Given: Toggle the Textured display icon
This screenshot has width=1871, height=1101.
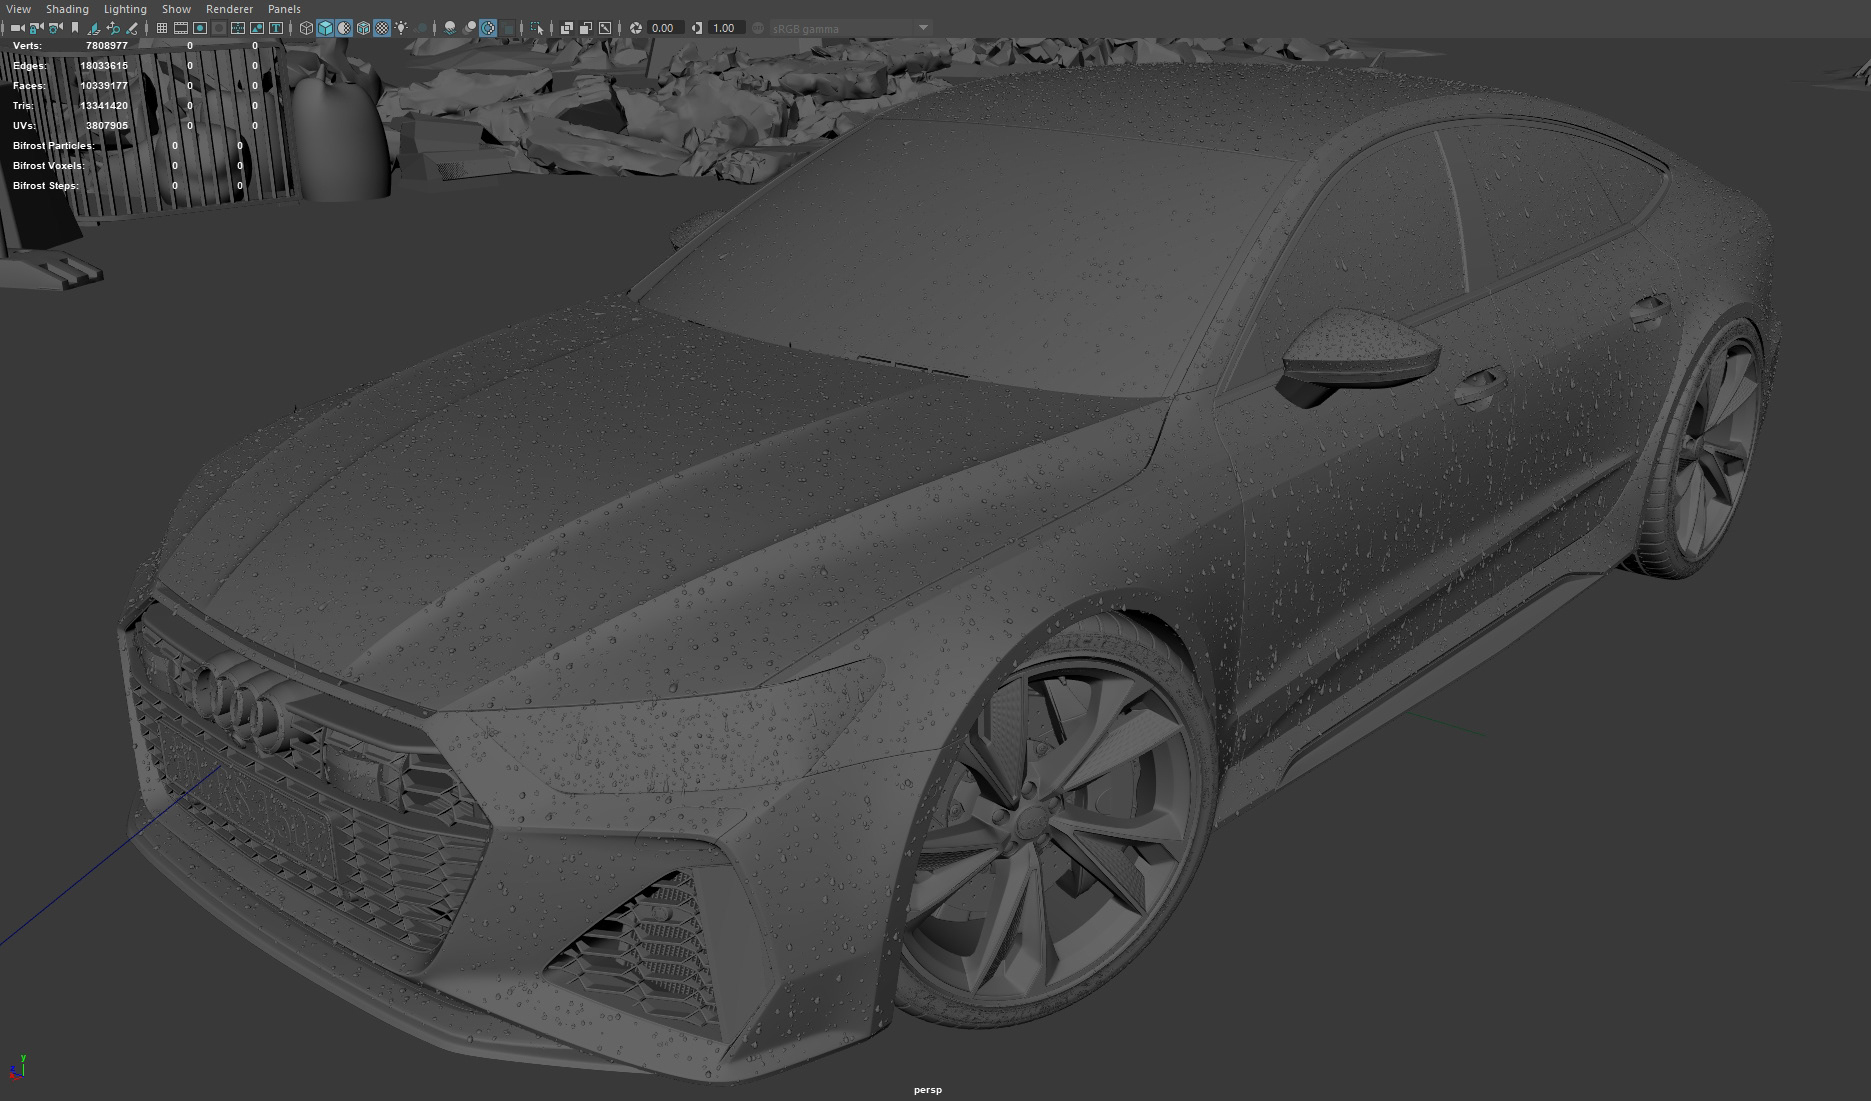Looking at the screenshot, I should [382, 28].
